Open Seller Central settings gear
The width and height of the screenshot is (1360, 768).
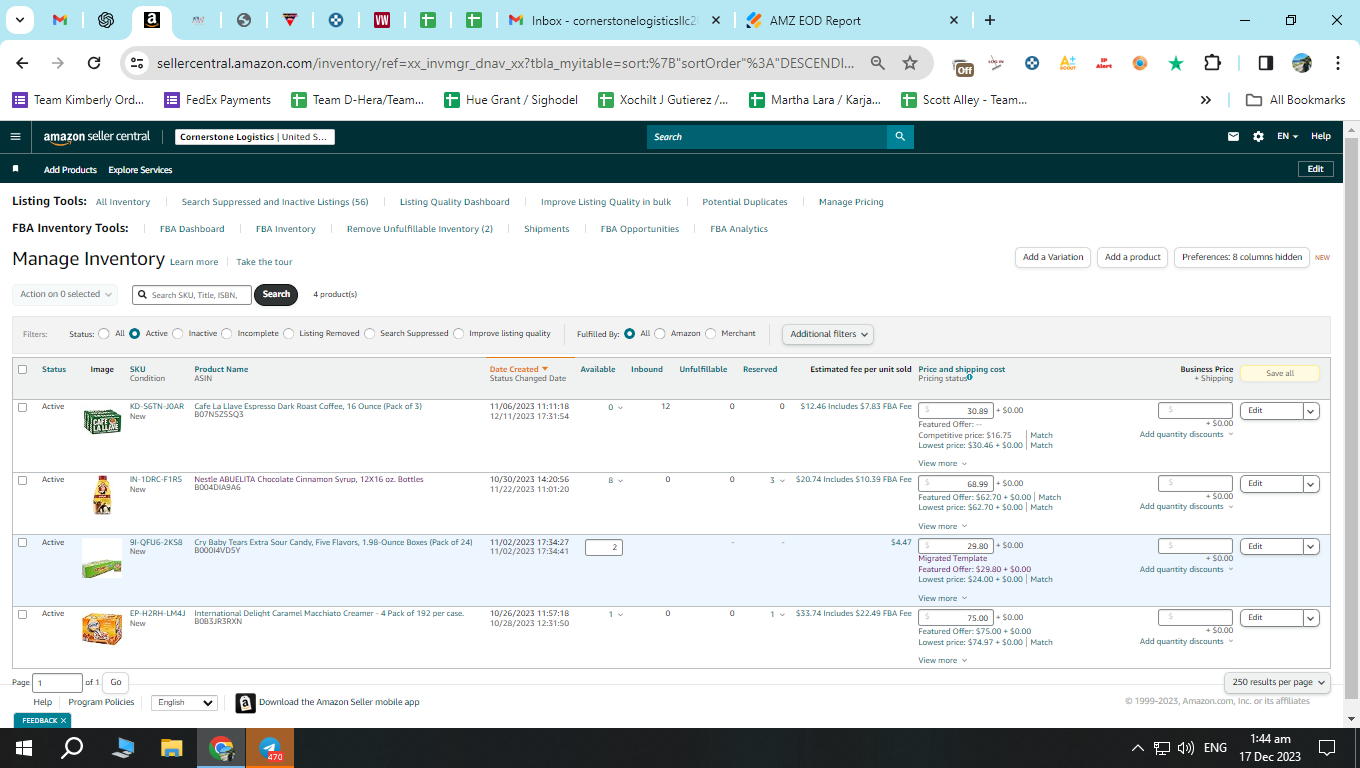pyautogui.click(x=1258, y=137)
